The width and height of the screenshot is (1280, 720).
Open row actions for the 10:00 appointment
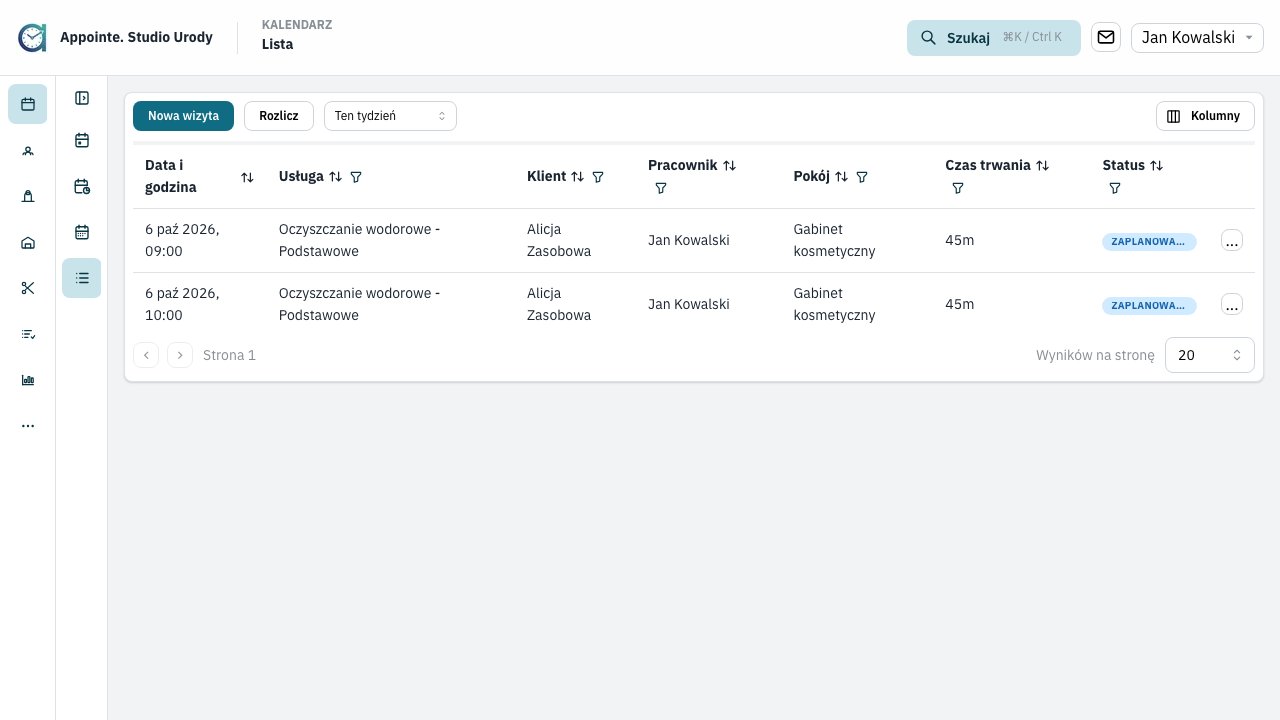click(x=1232, y=305)
